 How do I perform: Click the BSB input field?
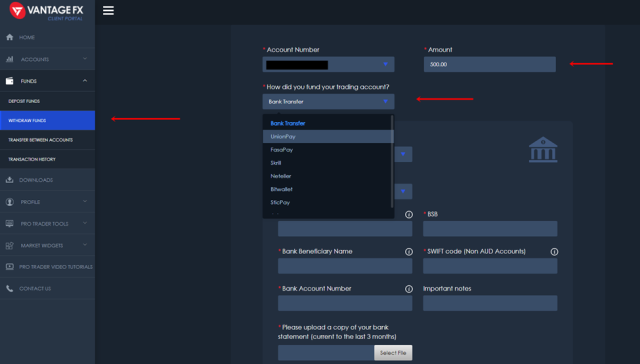(x=490, y=229)
